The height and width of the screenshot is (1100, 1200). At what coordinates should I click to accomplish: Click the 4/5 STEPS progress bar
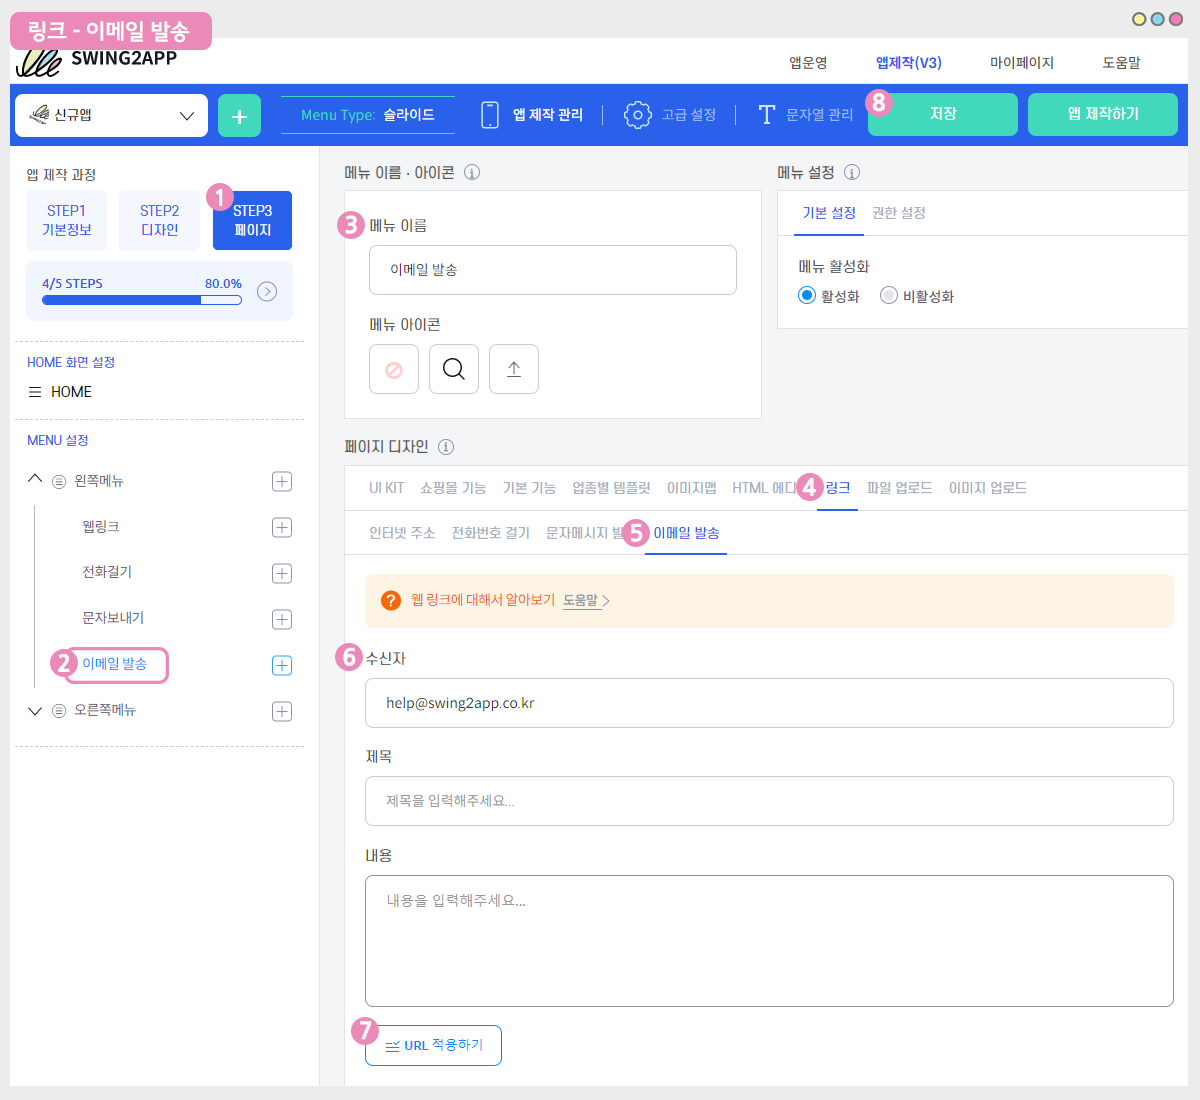tap(141, 300)
